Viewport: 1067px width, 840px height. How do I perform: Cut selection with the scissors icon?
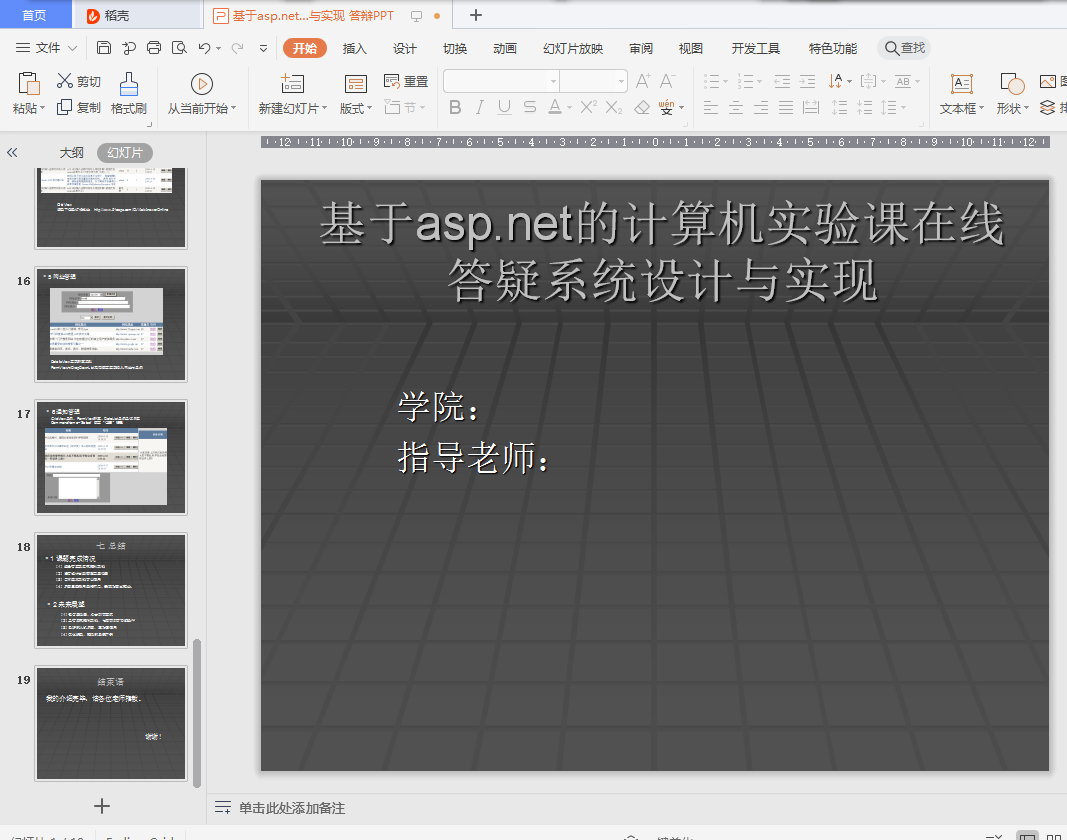pyautogui.click(x=65, y=81)
